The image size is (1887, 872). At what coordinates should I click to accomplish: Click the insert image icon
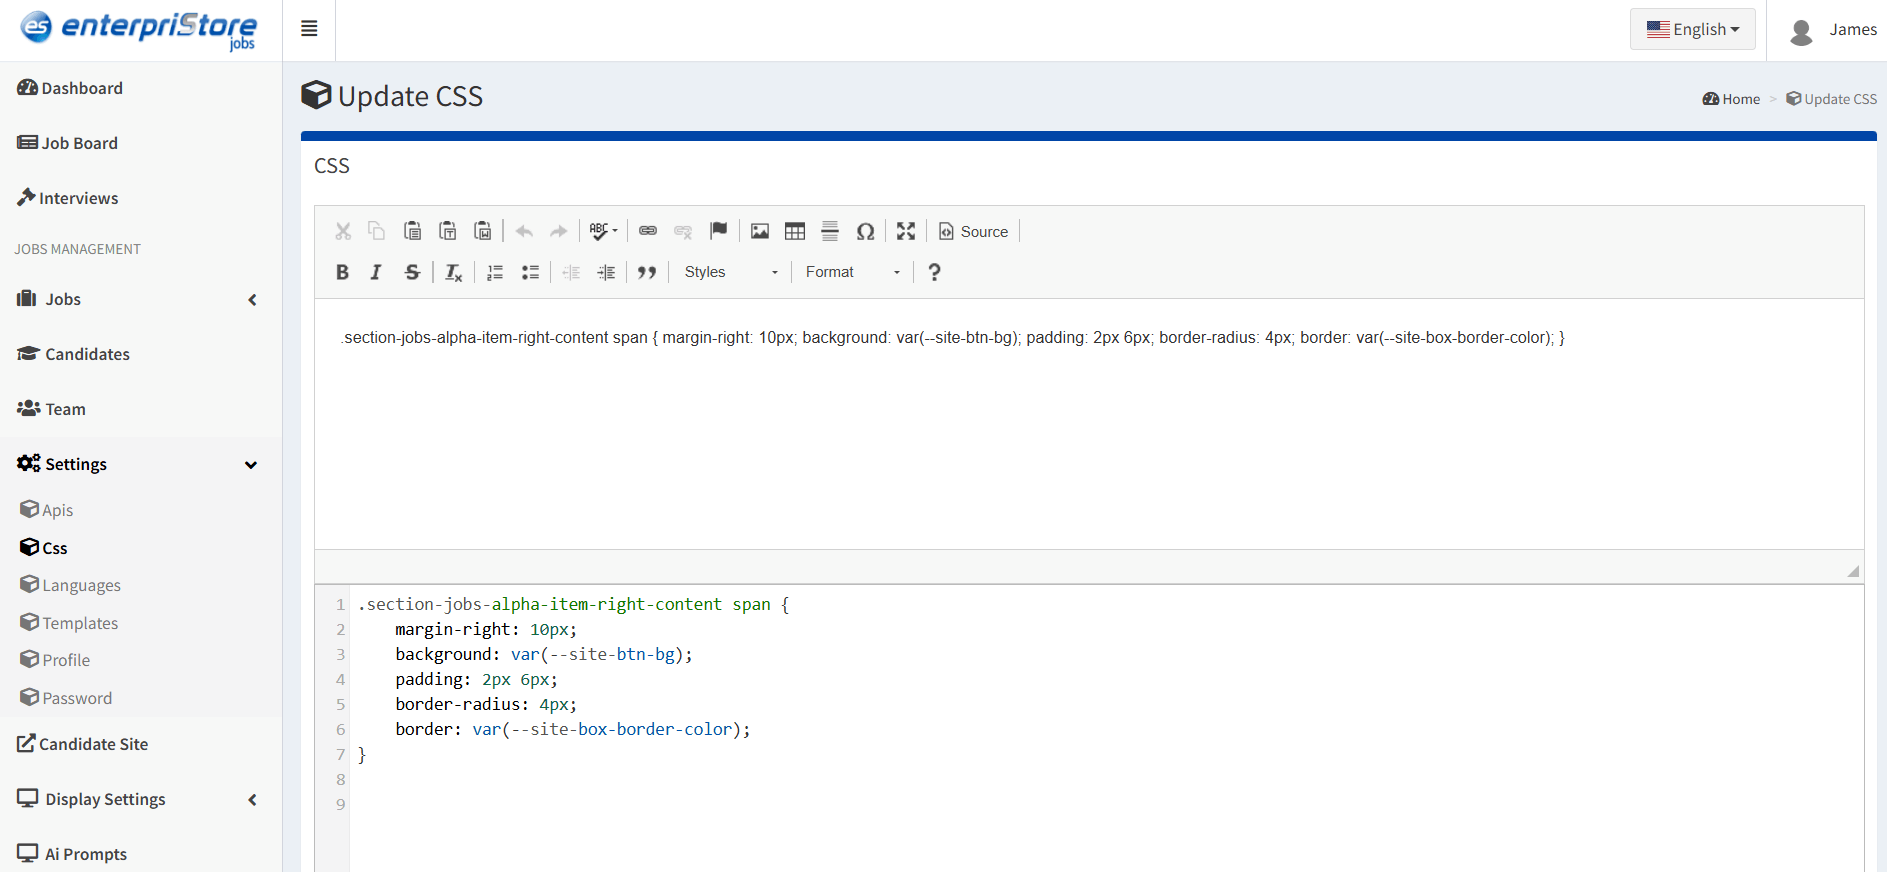760,231
